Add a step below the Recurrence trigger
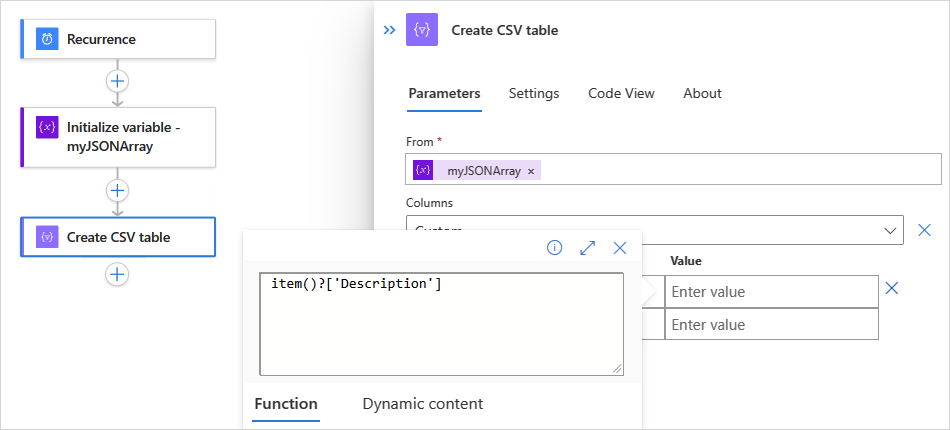Screen dimensions: 950x430 tap(118, 81)
